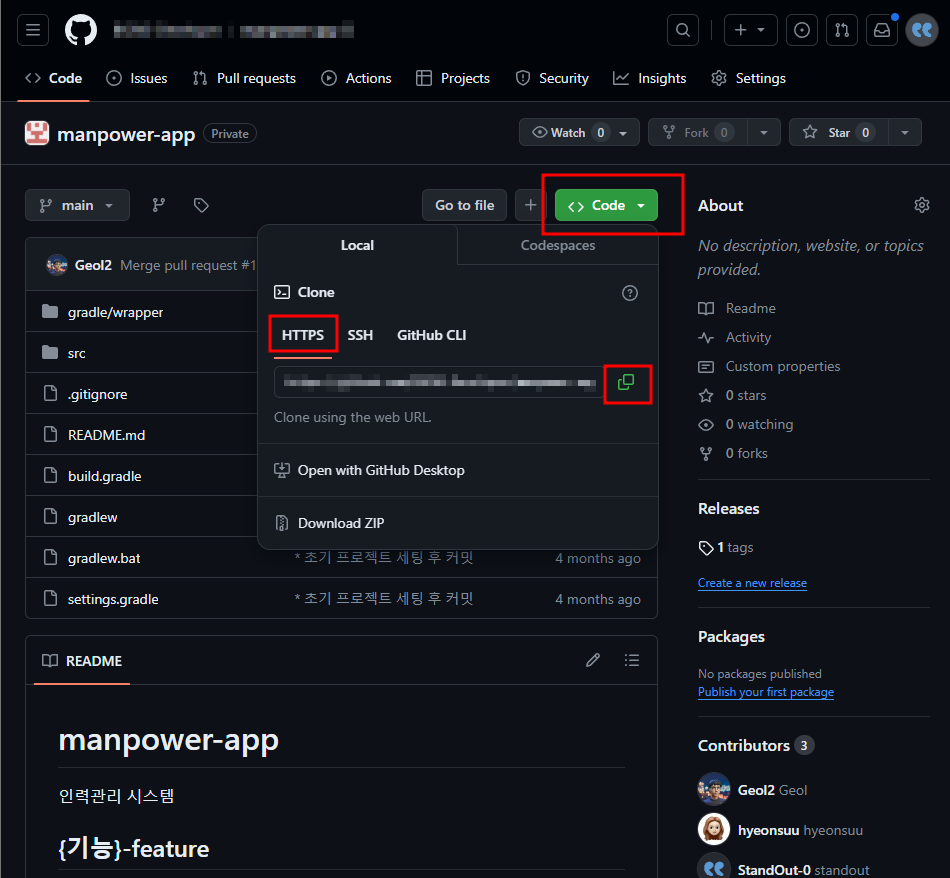The image size is (950, 878).
Task: Switch to the Codespaces tab
Action: pos(558,245)
